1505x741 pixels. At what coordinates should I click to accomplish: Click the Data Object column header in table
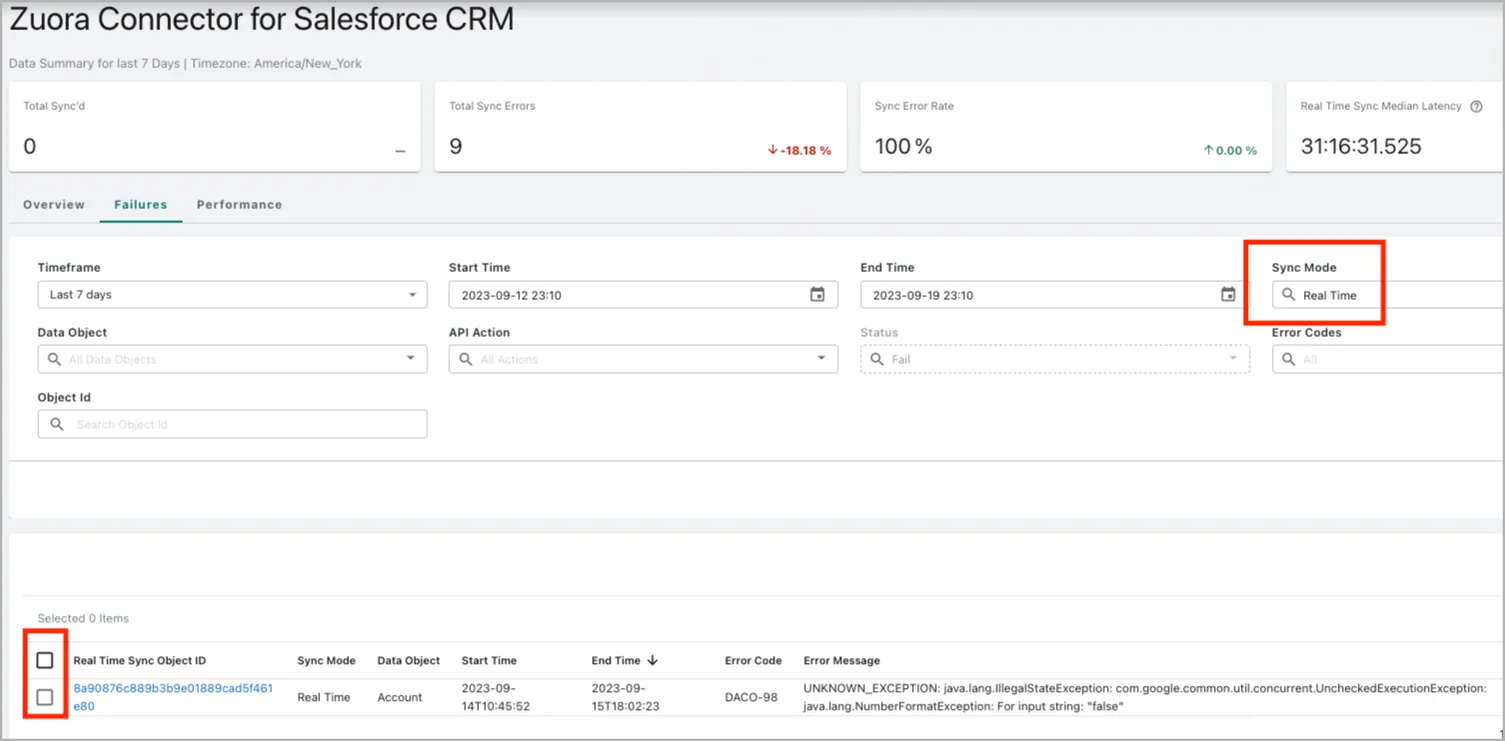[408, 661]
